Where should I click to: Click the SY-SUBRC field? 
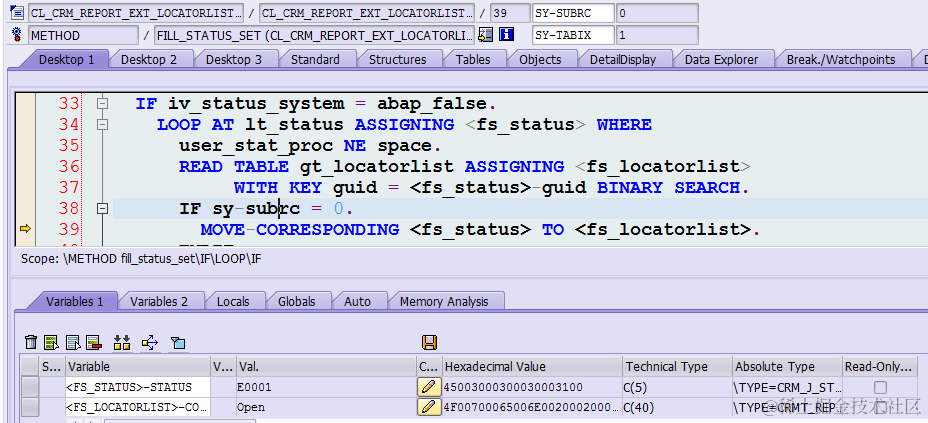(x=573, y=12)
